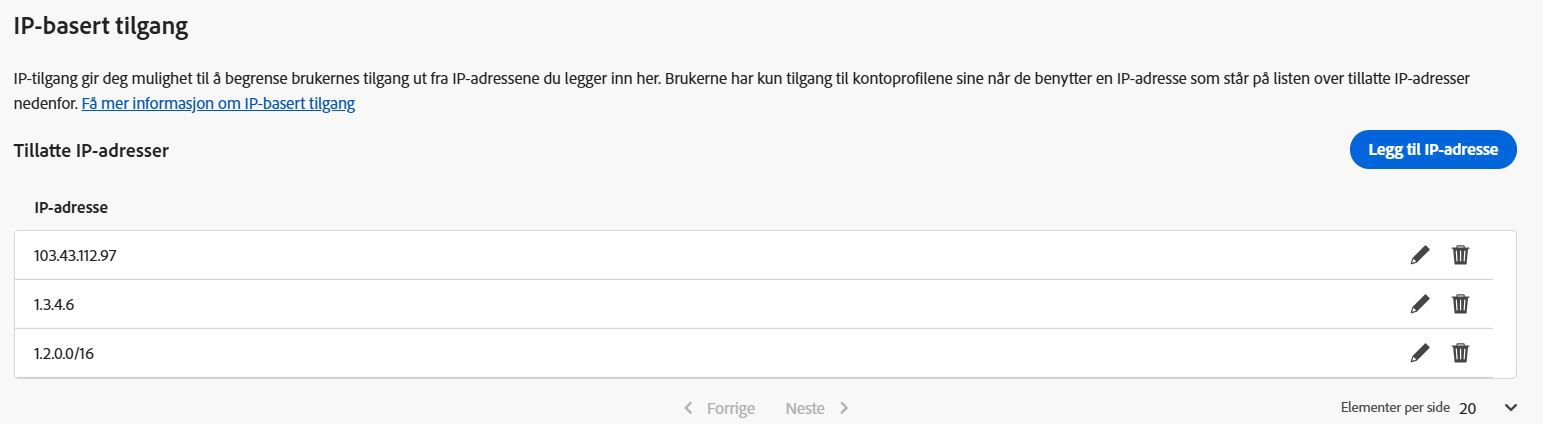Select the 103.43.112.97 address text
This screenshot has height=424, width=1543.
coord(76,255)
